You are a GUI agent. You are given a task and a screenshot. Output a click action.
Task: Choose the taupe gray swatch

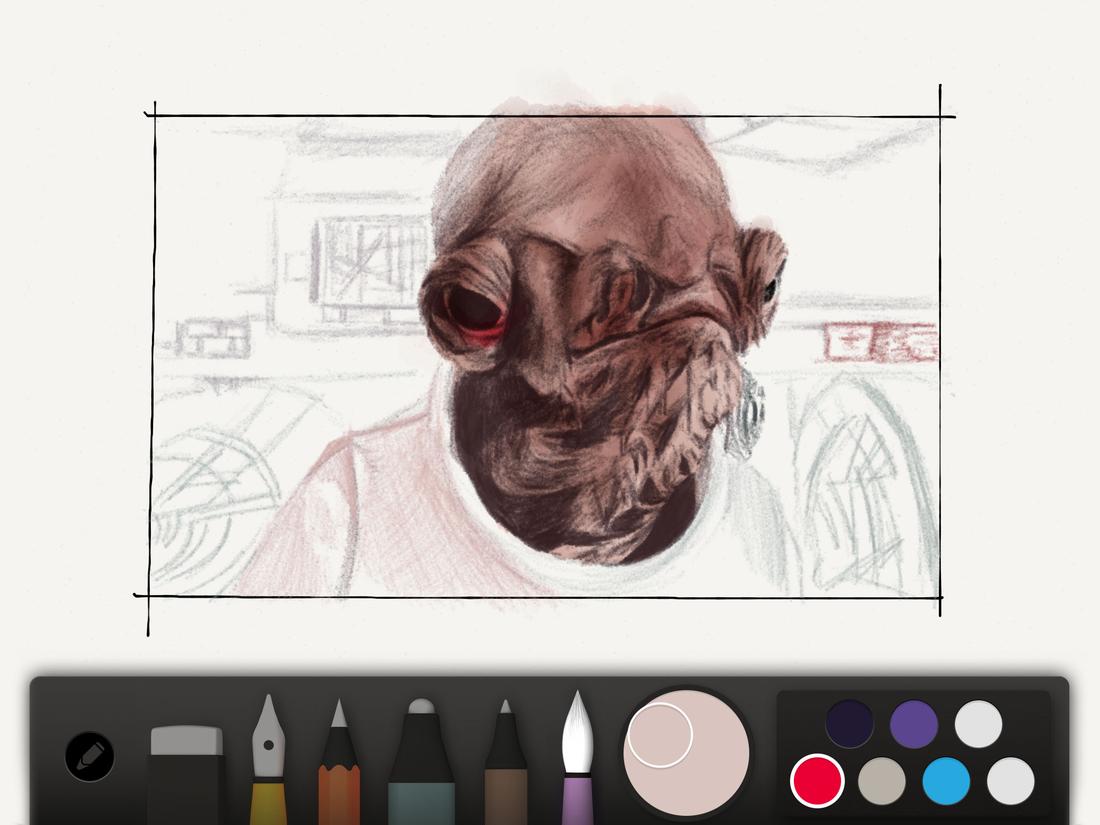(883, 780)
